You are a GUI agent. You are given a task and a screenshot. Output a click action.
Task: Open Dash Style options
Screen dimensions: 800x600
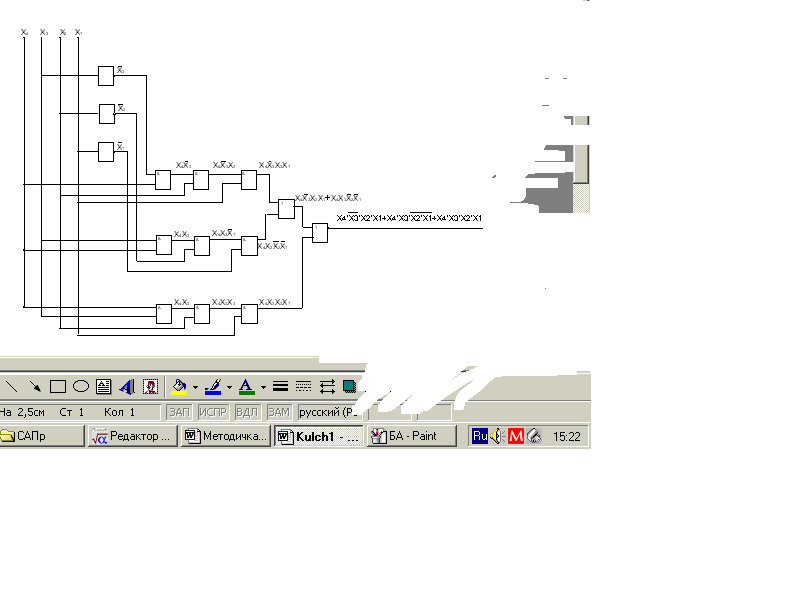point(304,387)
